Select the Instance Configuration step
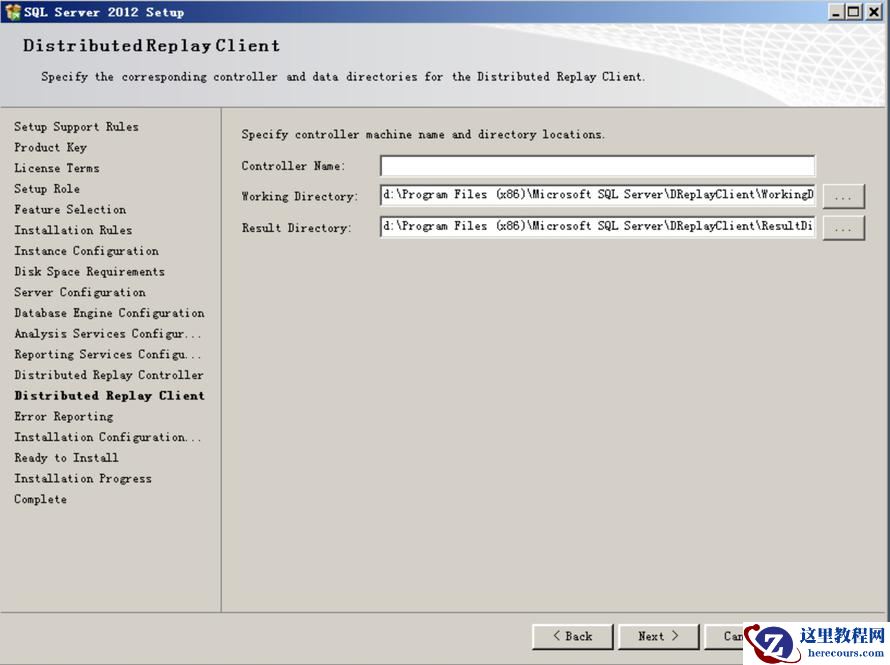890x665 pixels. click(x=86, y=251)
